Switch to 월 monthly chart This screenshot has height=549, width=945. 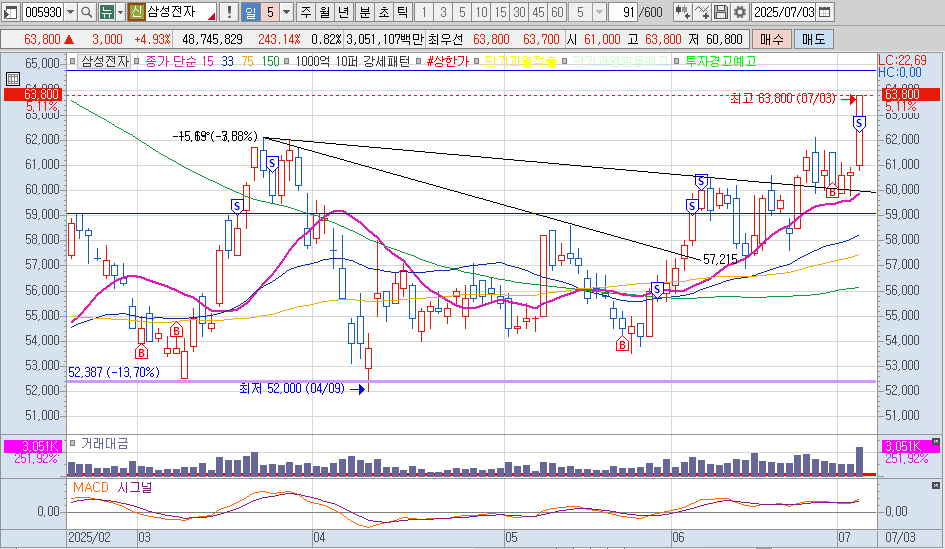pyautogui.click(x=325, y=11)
